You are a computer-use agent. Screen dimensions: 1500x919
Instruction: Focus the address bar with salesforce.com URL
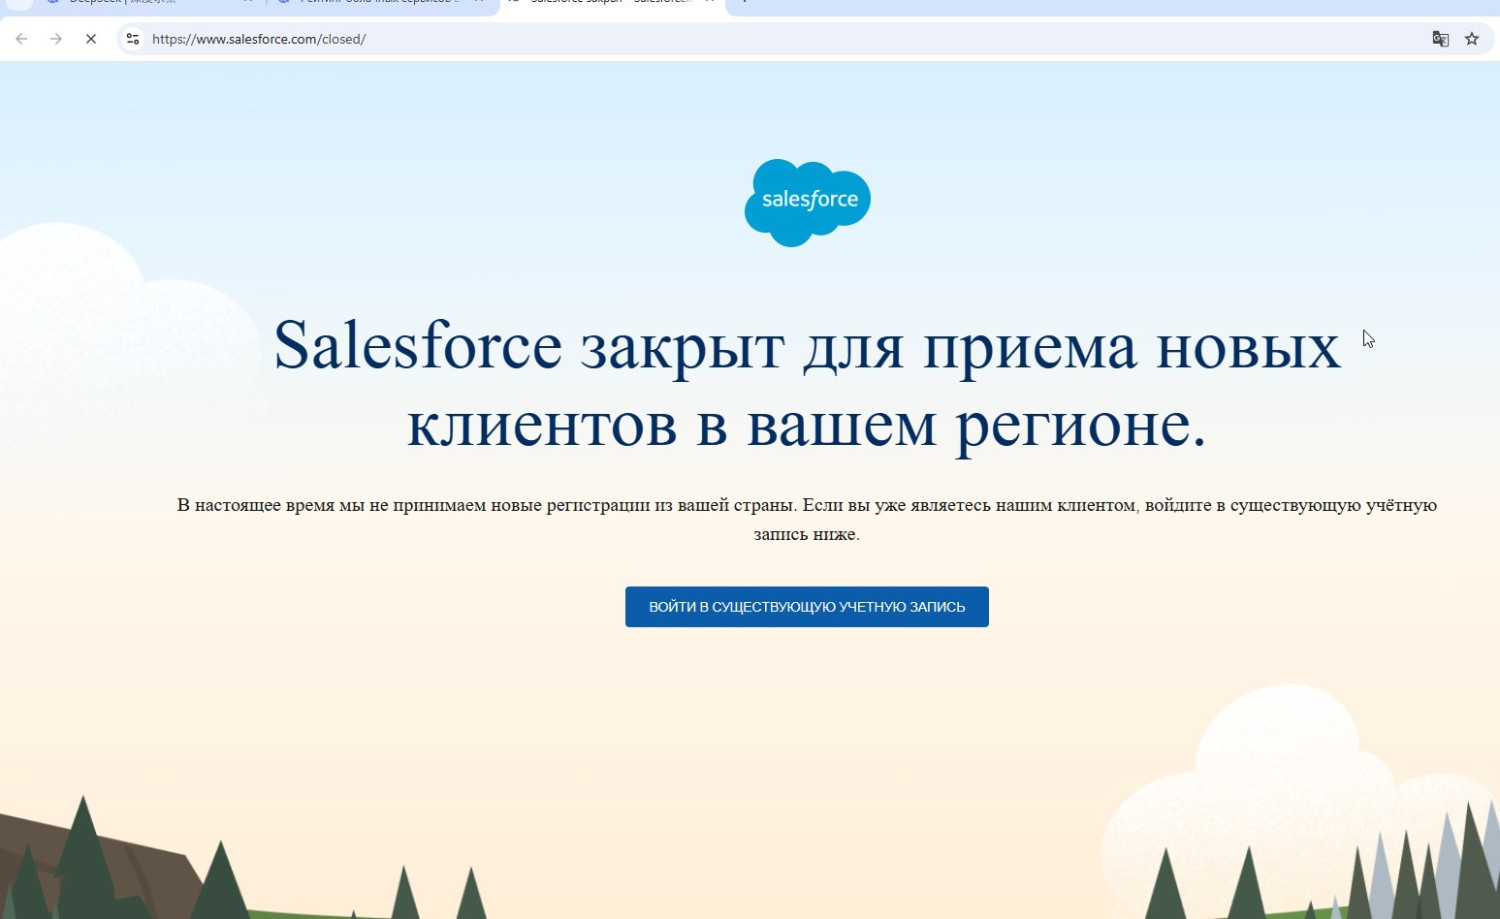pyautogui.click(x=700, y=39)
